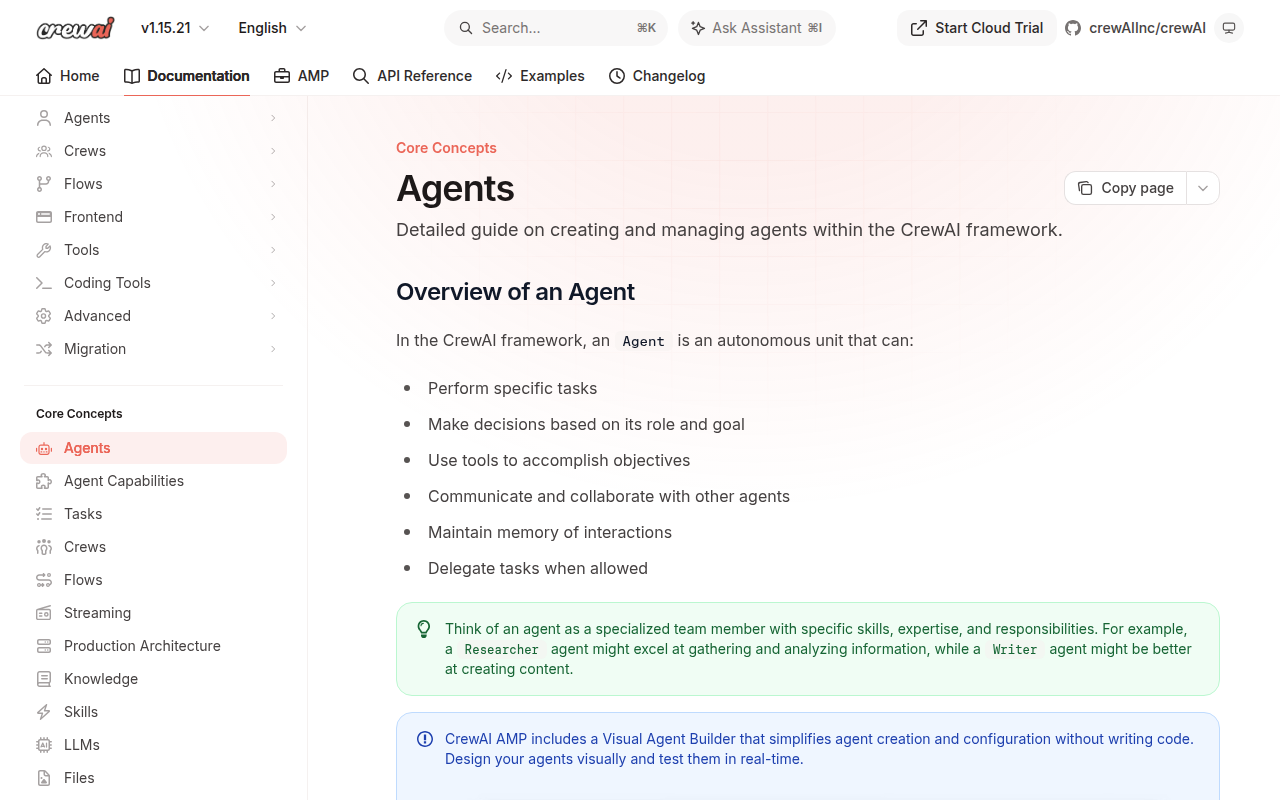Go to the Home tab
Image resolution: width=1280 pixels, height=800 pixels.
tap(68, 76)
